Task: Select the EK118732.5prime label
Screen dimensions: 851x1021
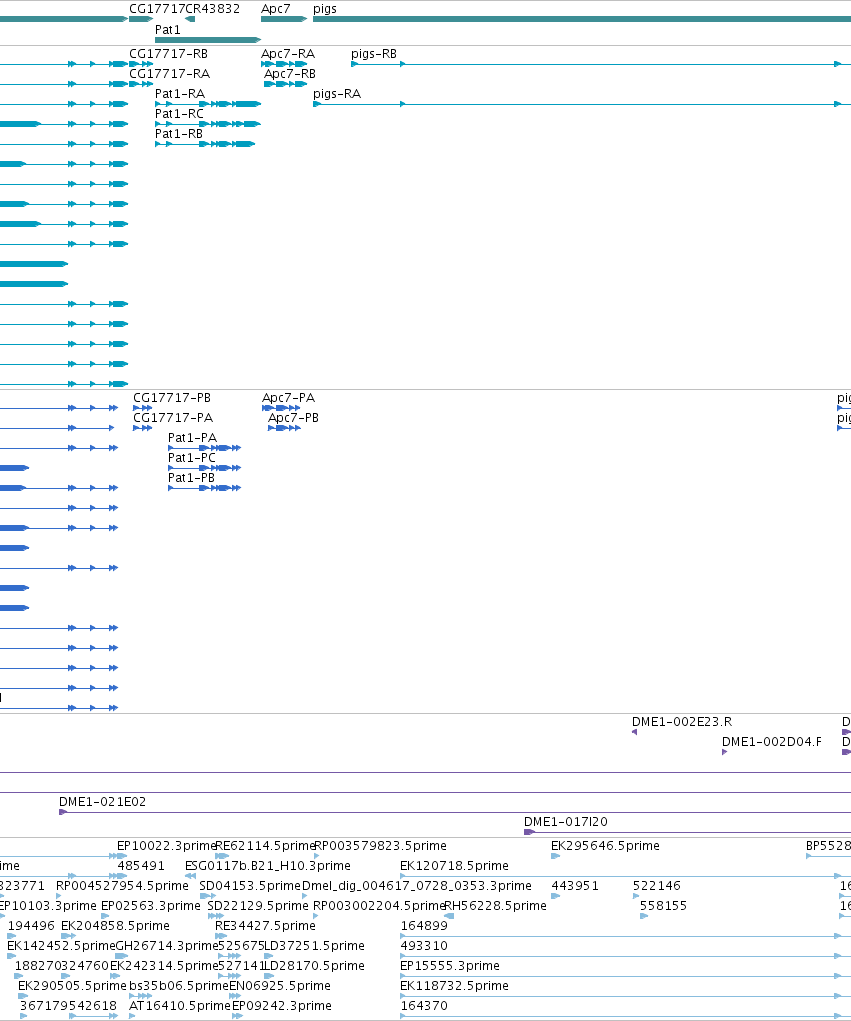Action: (454, 986)
